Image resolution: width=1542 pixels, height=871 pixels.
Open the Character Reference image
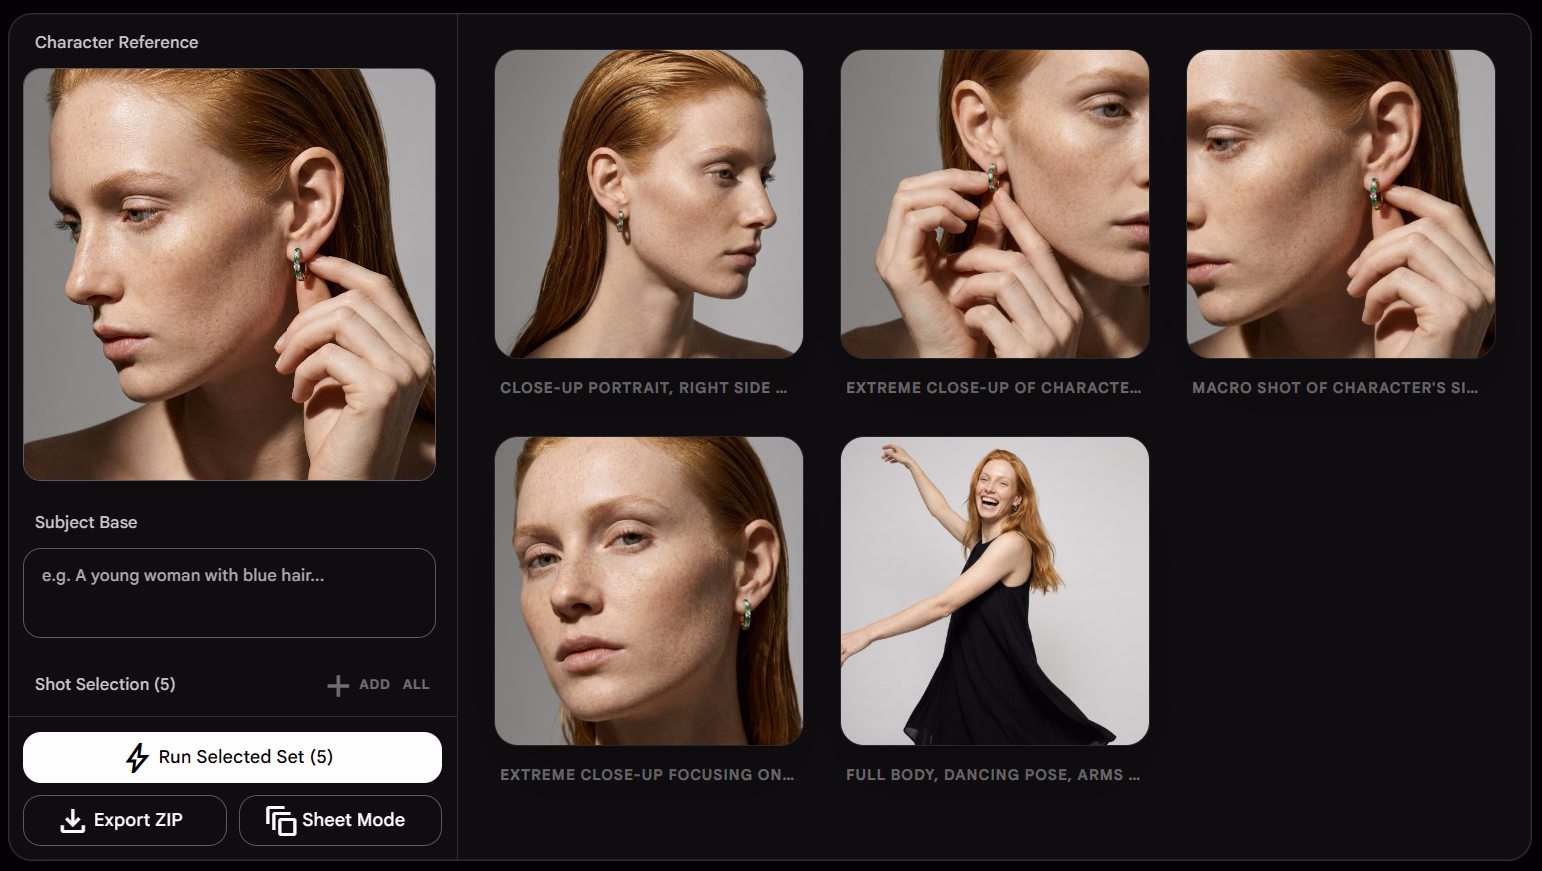click(x=229, y=274)
